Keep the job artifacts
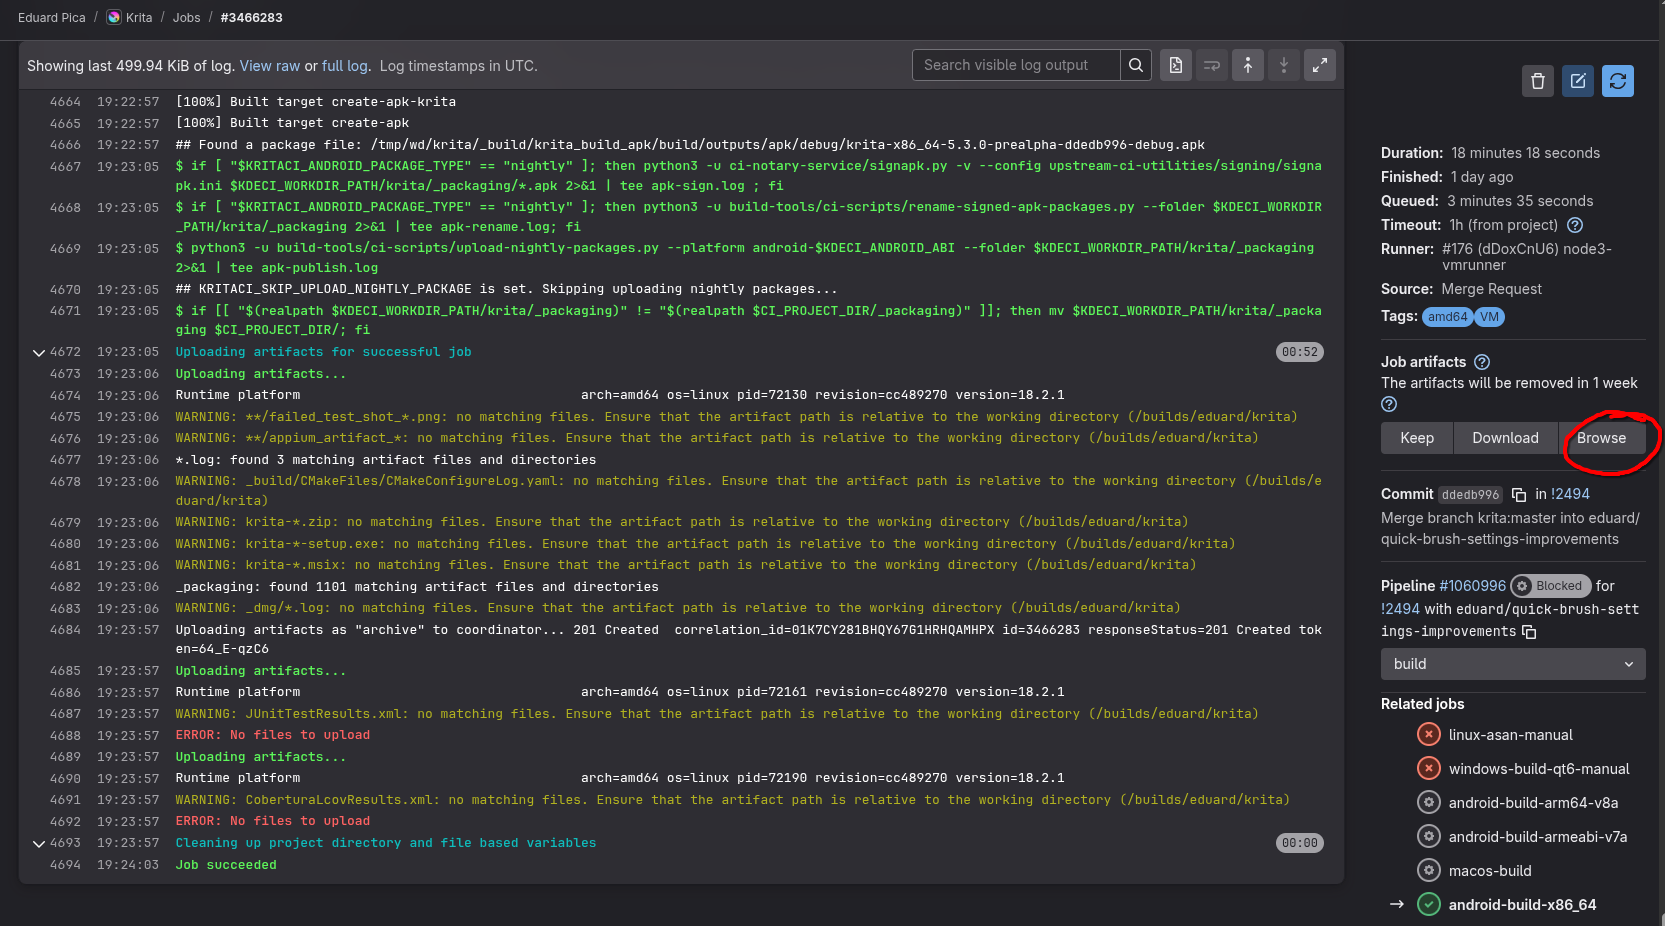1665x926 pixels. tap(1416, 438)
